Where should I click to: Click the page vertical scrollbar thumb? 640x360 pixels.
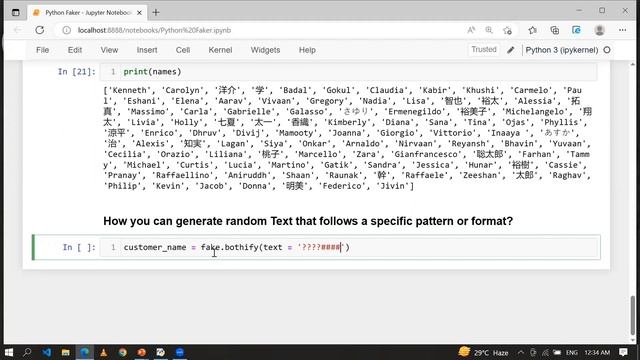click(633, 315)
